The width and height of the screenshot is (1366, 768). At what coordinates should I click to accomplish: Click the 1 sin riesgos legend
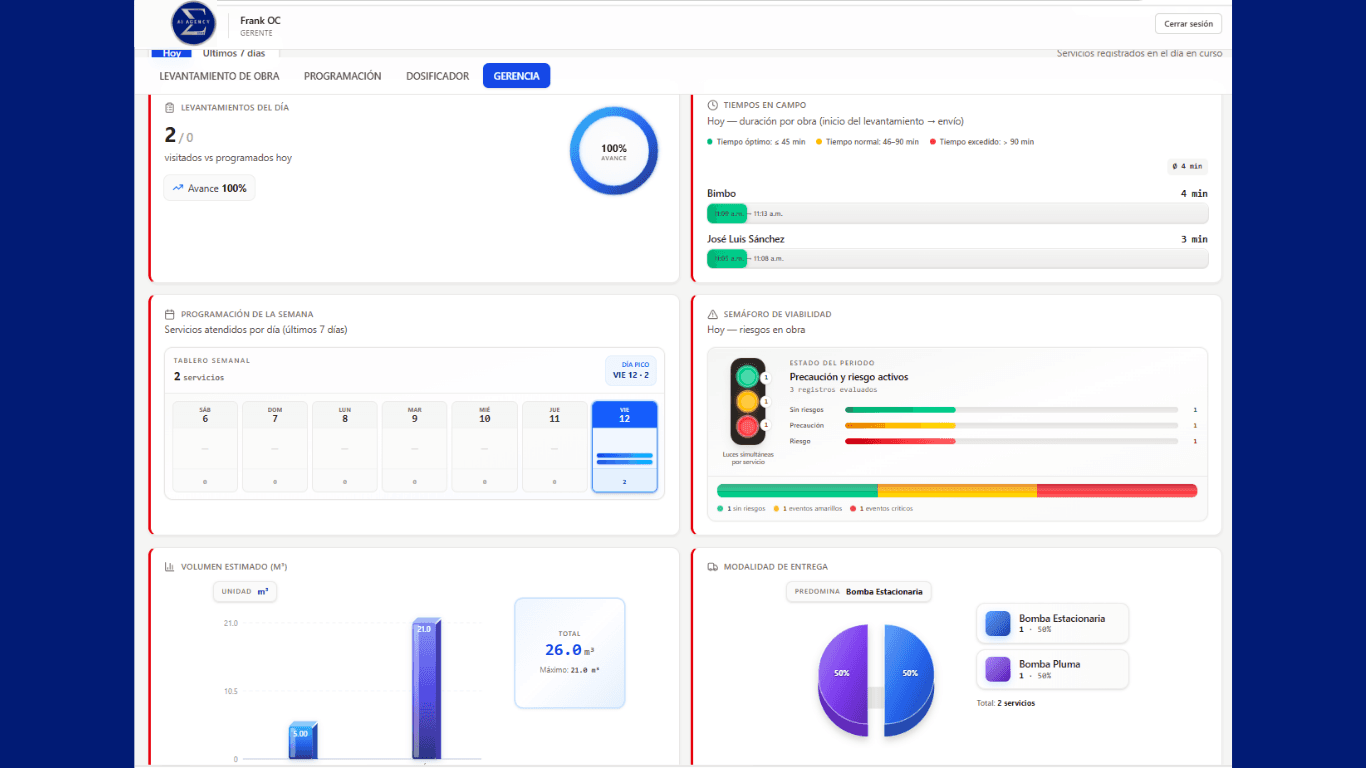(741, 509)
